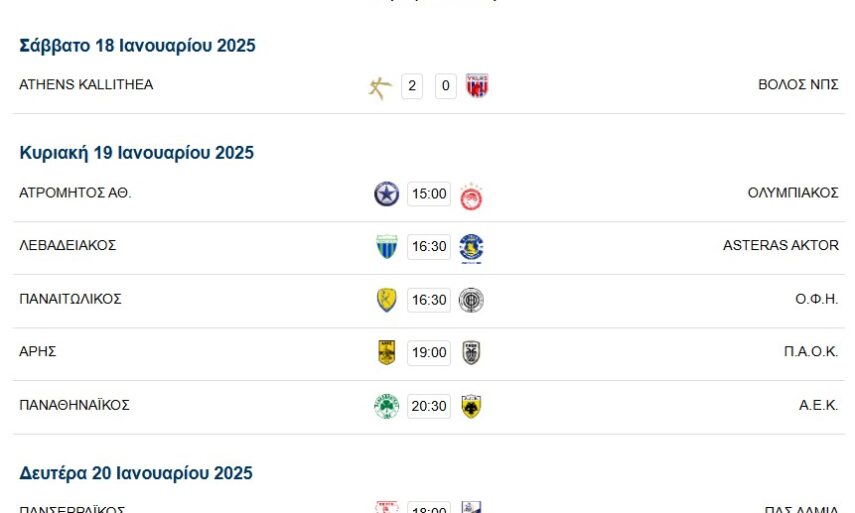
Task: Open the ΠΑΝΑΘΗΝΑΪΚΟΣ team link
Action: [75, 405]
